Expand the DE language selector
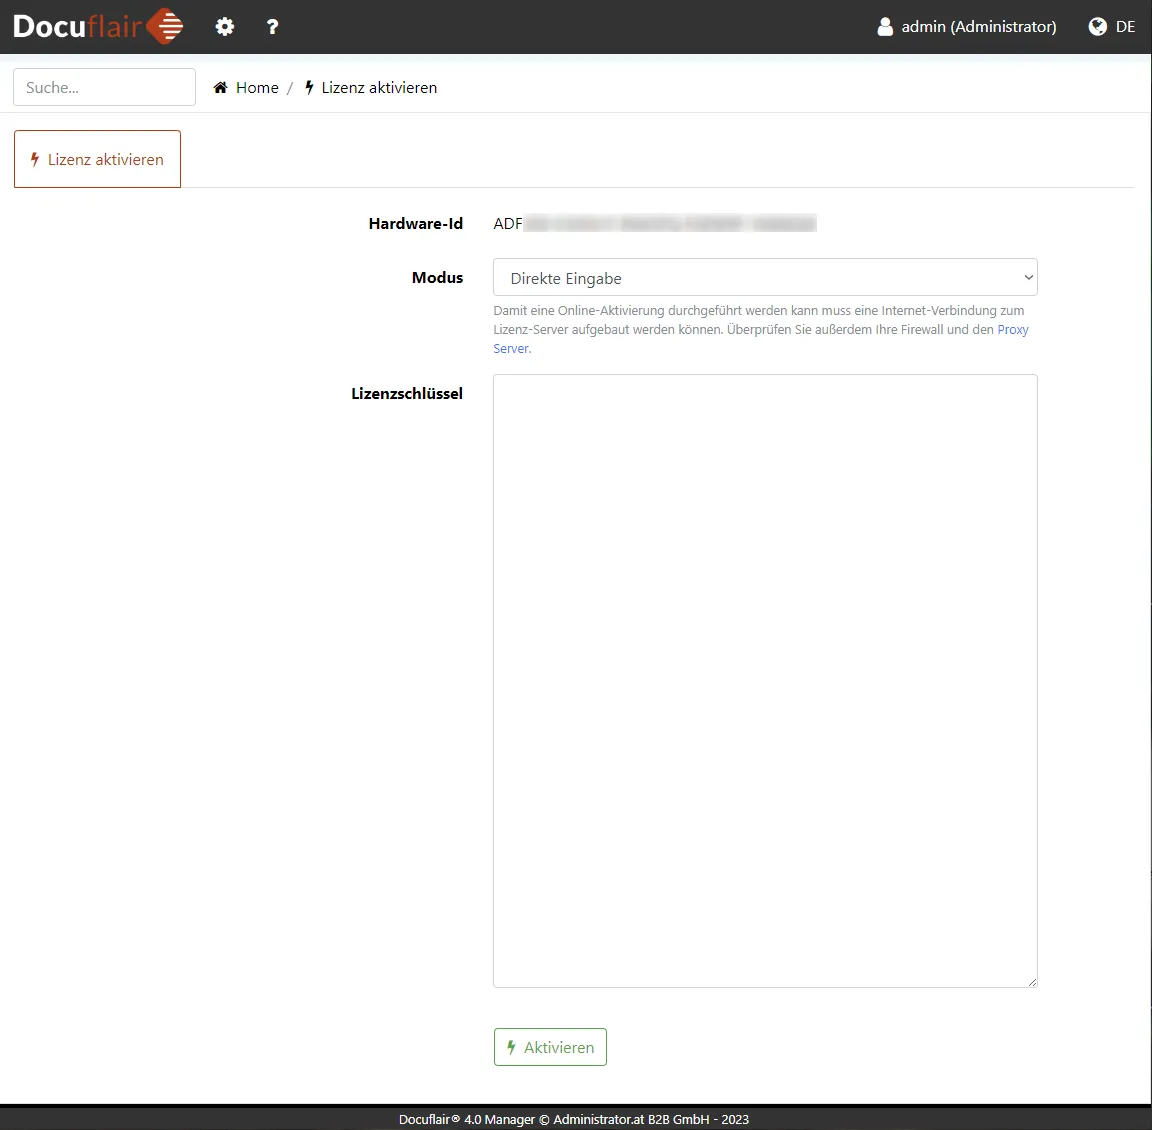Screen dimensions: 1152x1130 coord(1125,27)
